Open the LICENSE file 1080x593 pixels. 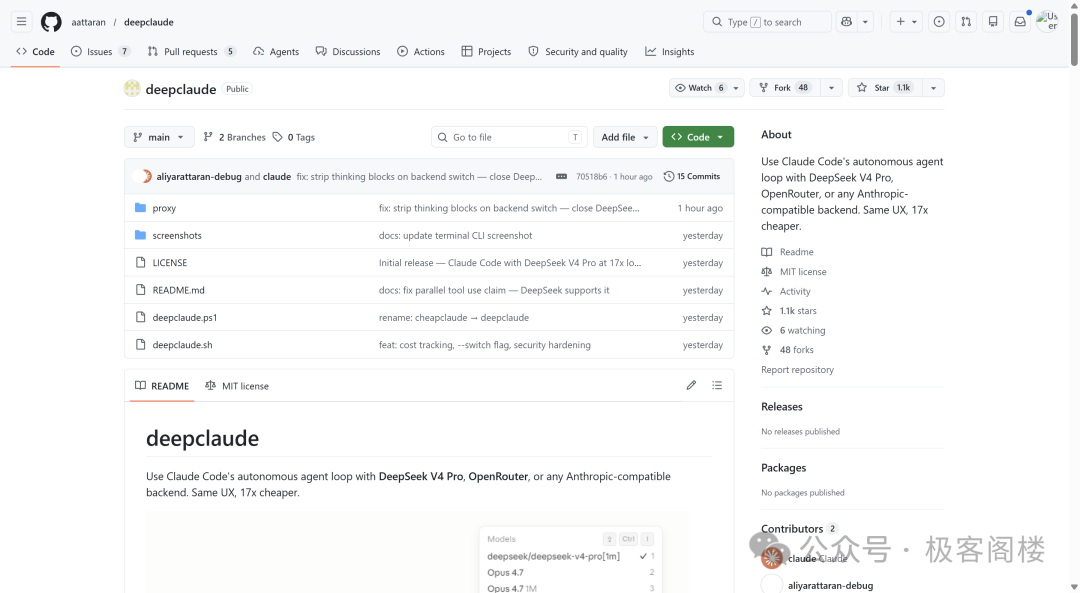tap(169, 263)
